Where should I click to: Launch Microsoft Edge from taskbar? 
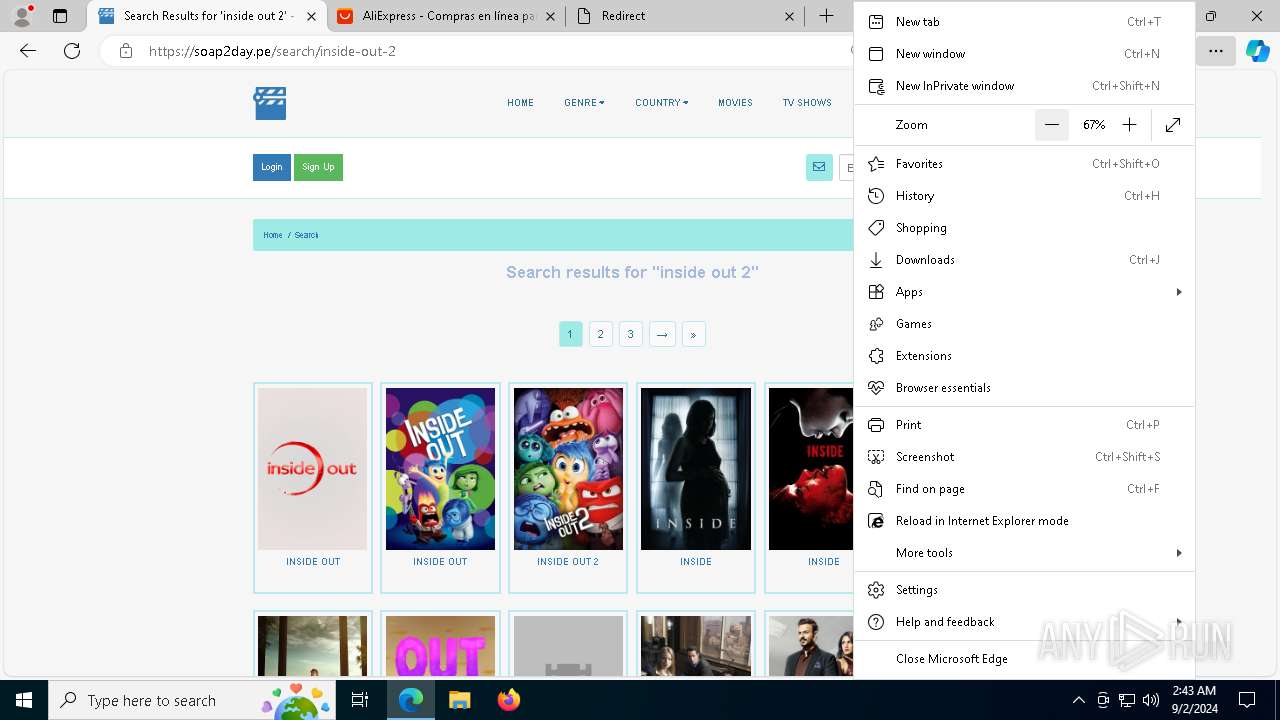(411, 700)
